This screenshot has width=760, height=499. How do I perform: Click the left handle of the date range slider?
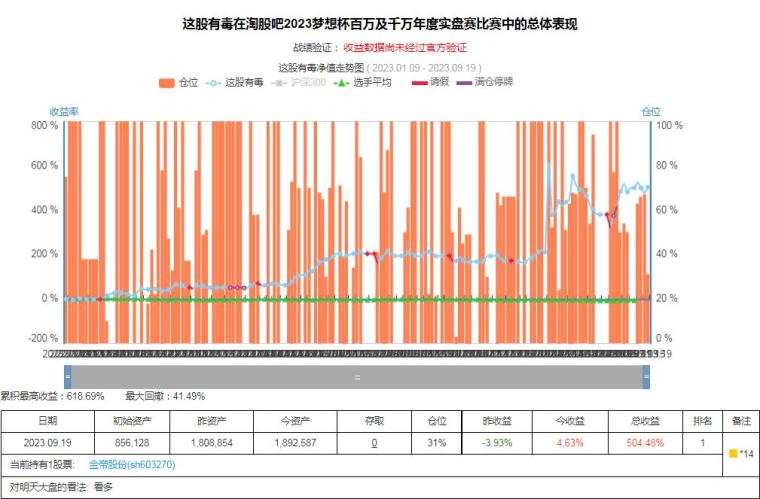(68, 377)
